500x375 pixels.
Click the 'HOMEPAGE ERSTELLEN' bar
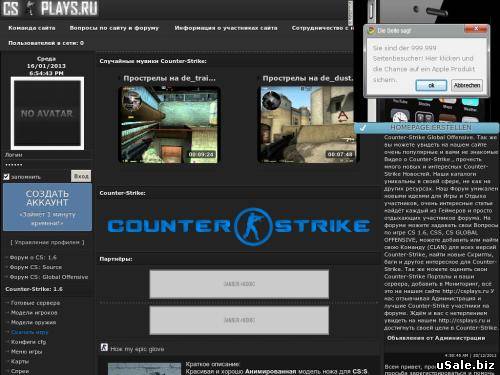[x=427, y=128]
